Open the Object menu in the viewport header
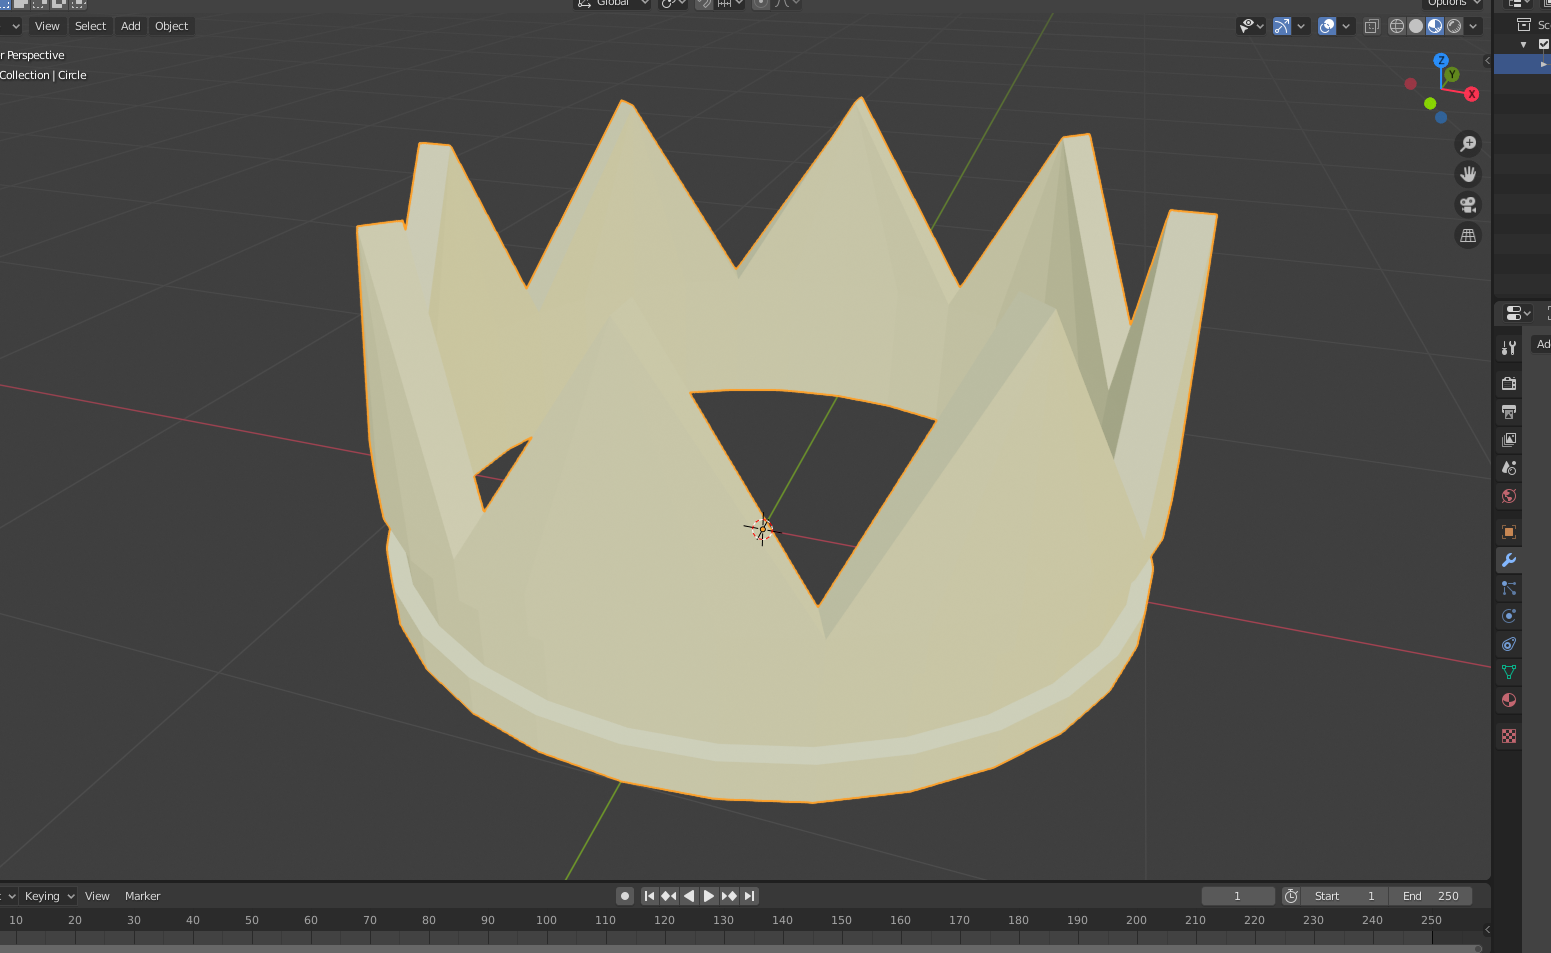1551x953 pixels. 171,26
